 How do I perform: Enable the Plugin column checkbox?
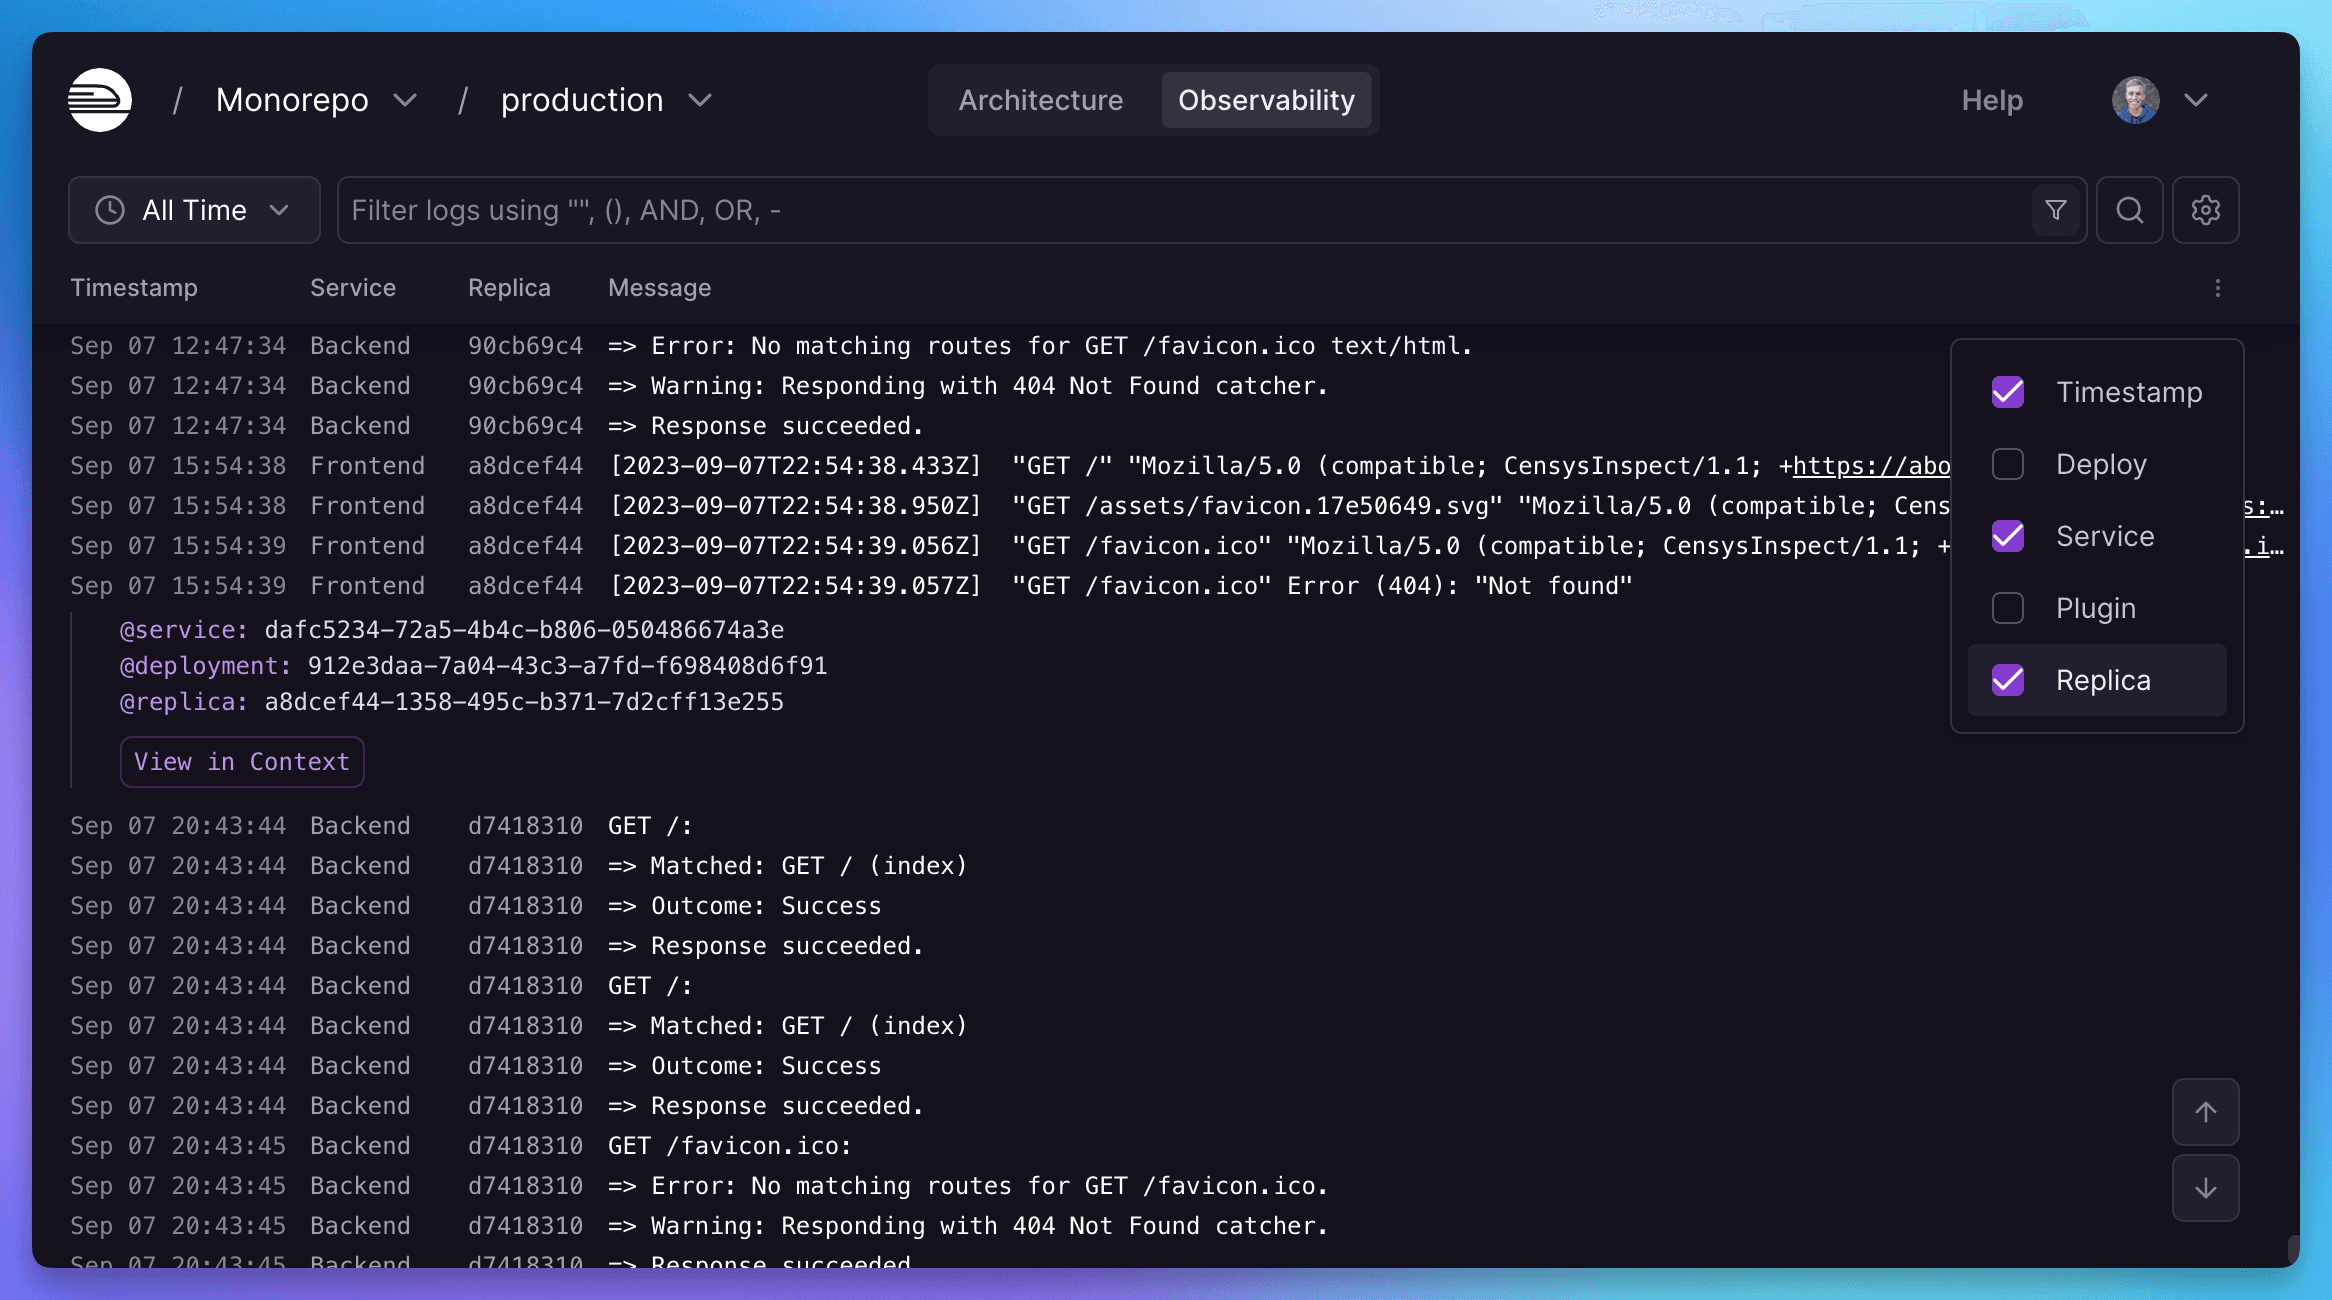[2008, 608]
